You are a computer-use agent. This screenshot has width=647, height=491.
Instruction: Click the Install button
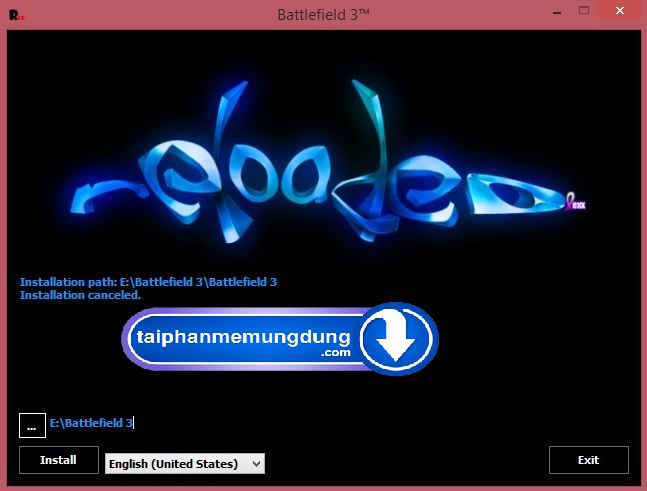click(x=59, y=460)
